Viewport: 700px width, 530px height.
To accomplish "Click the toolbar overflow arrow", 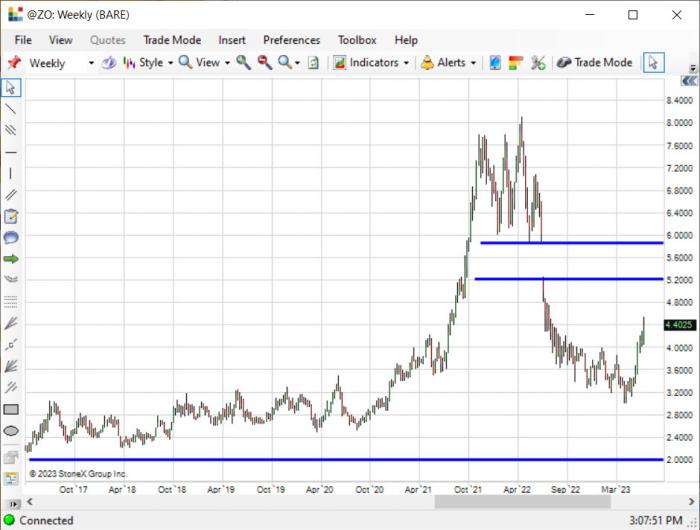I will pos(693,68).
